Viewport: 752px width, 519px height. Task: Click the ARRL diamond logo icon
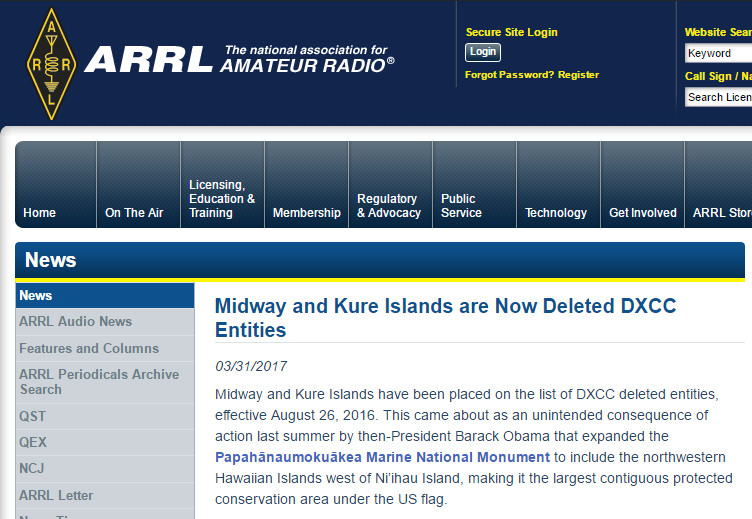(x=50, y=63)
